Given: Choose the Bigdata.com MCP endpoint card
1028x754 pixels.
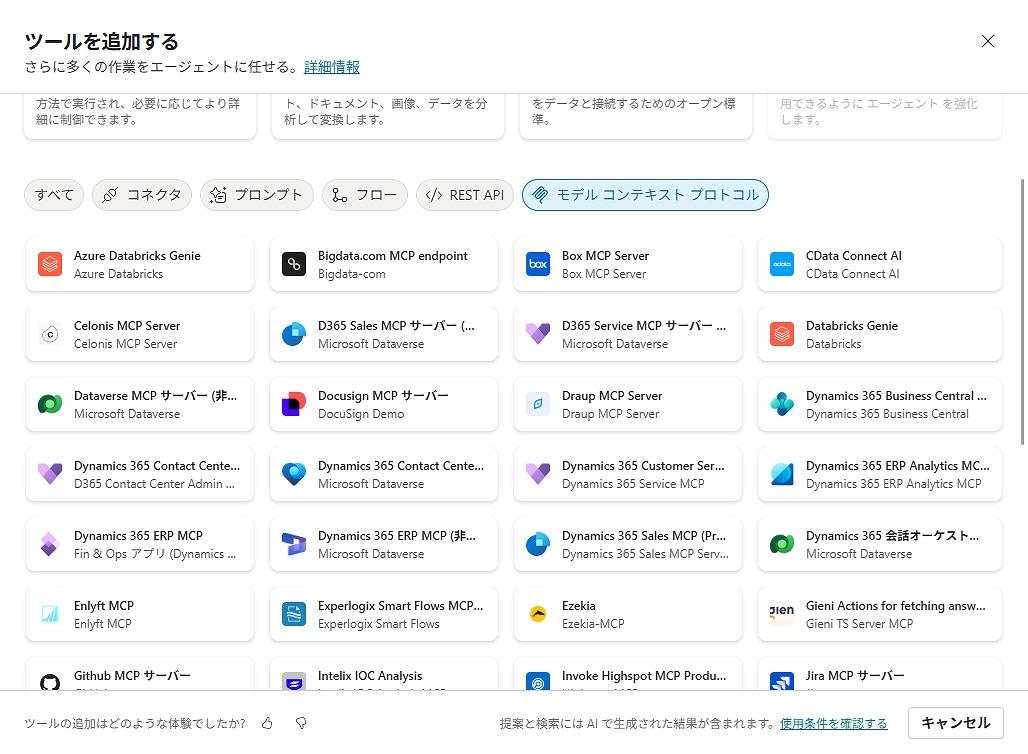Looking at the screenshot, I should [384, 265].
